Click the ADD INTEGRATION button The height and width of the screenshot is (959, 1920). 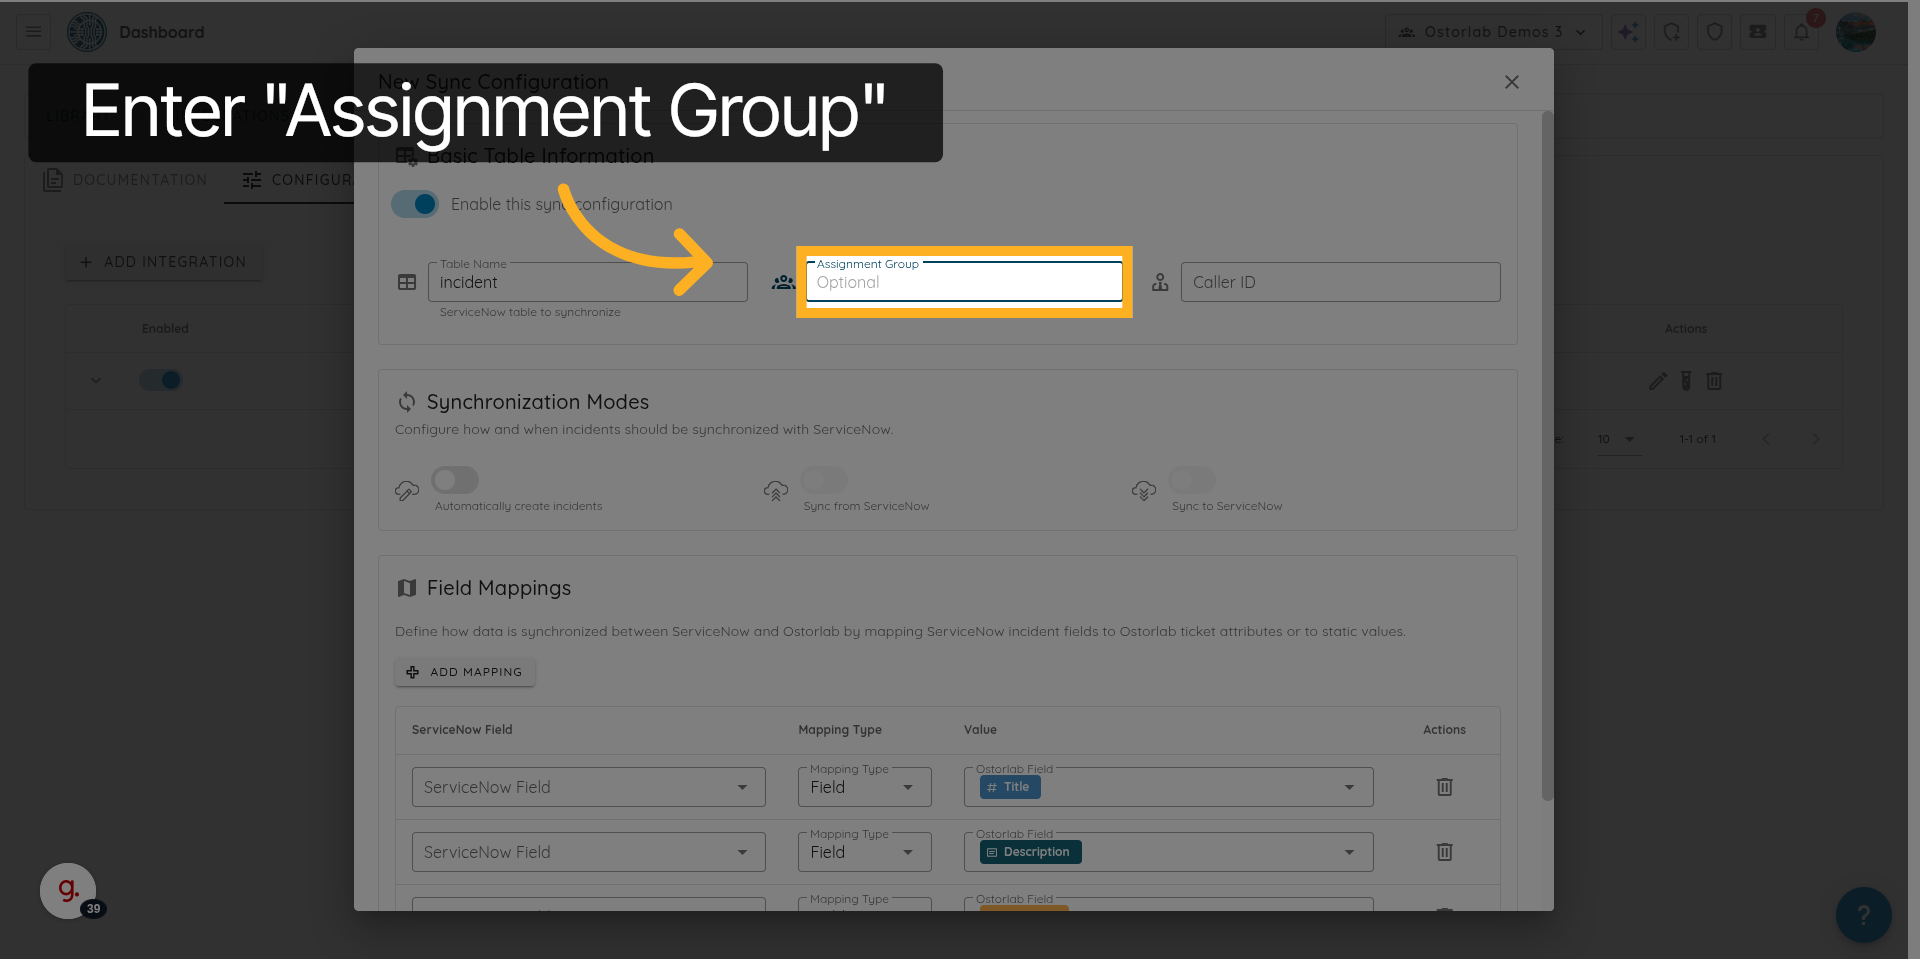click(x=163, y=262)
